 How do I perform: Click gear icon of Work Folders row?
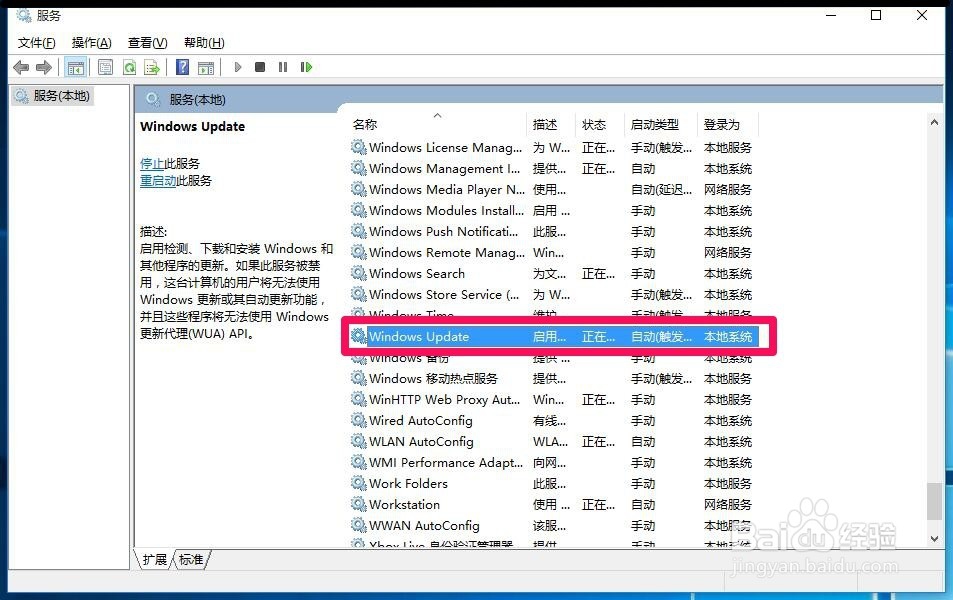click(359, 483)
